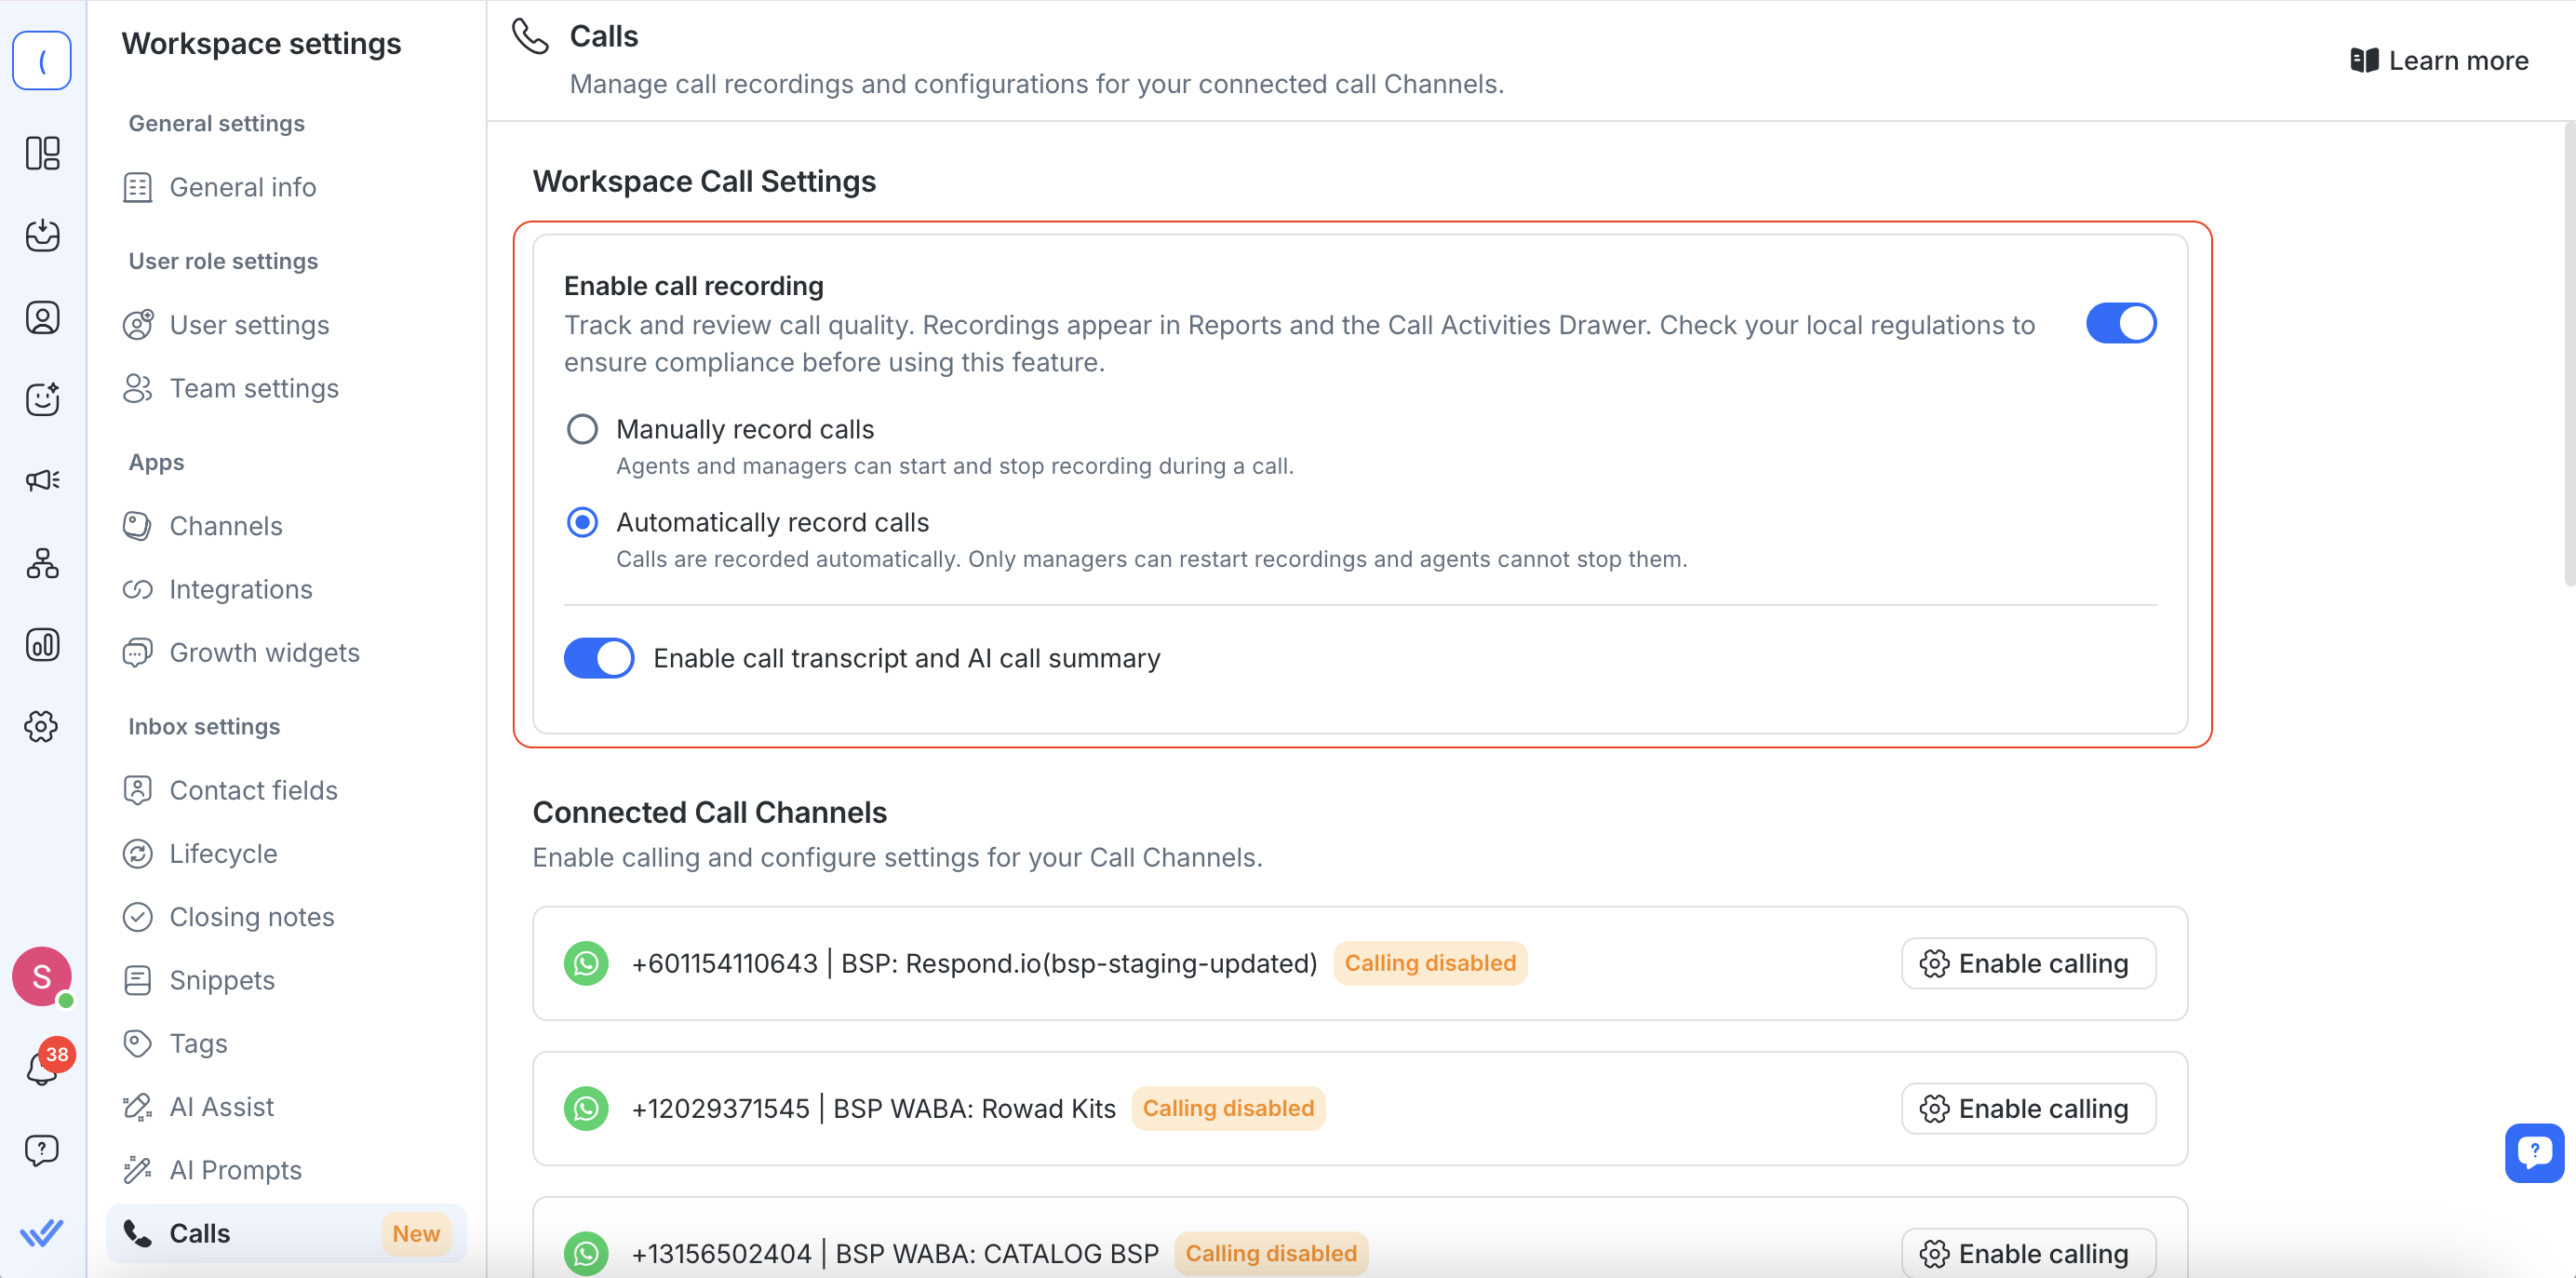Enable calling for Rowad Kits channel
The width and height of the screenshot is (2576, 1278).
tap(2028, 1108)
